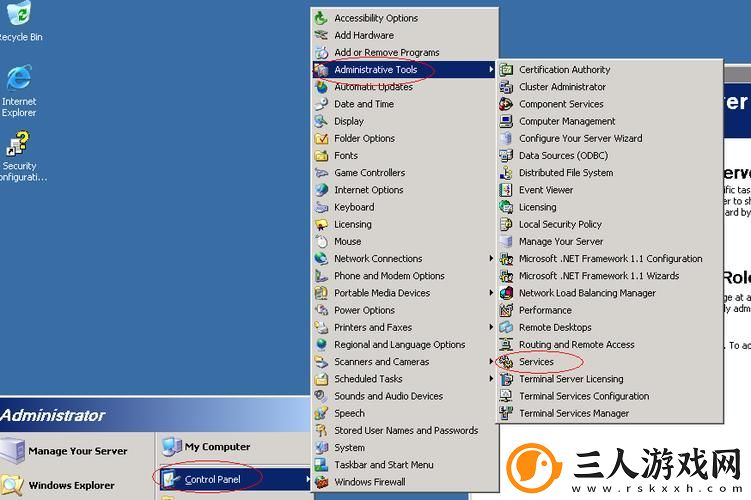Click the Add Hardware icon
Screen dimensions: 751x500
[x=321, y=35]
